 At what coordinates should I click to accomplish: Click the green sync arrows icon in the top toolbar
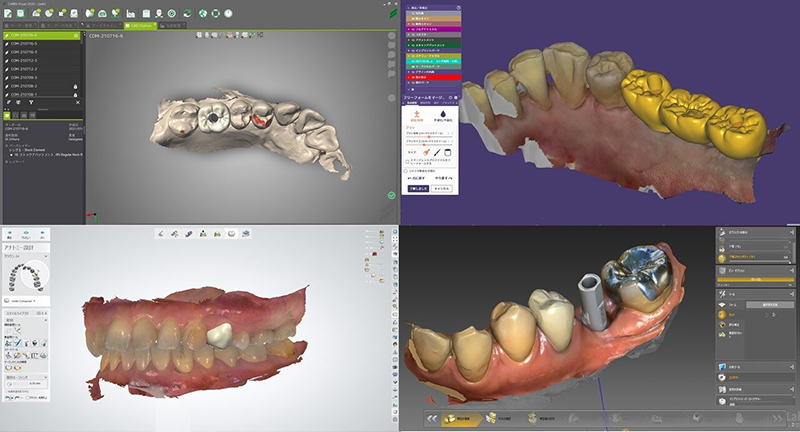coord(188,13)
